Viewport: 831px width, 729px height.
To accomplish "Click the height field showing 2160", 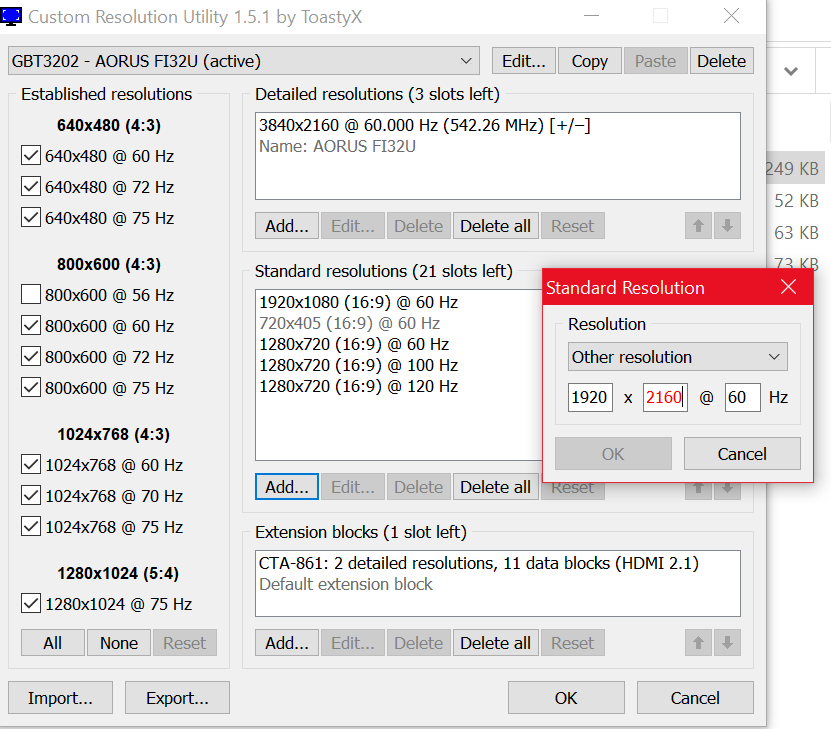I will [x=665, y=397].
